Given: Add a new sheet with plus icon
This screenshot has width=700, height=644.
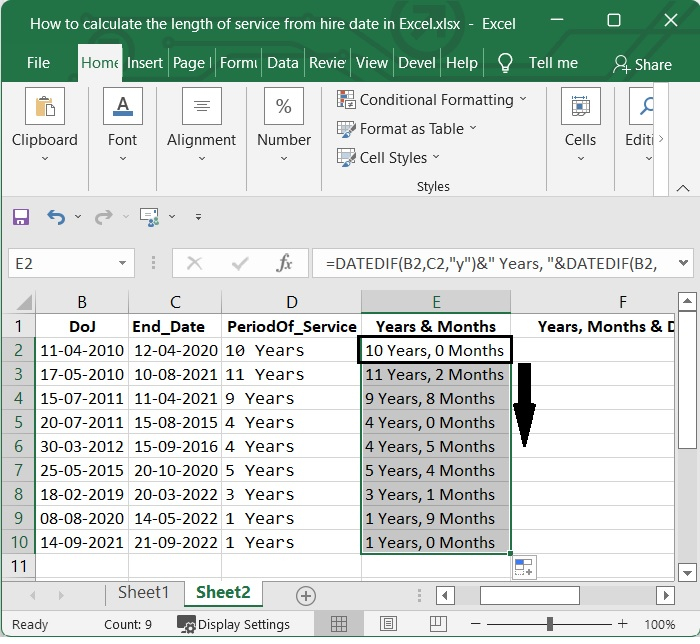Looking at the screenshot, I should [x=306, y=595].
